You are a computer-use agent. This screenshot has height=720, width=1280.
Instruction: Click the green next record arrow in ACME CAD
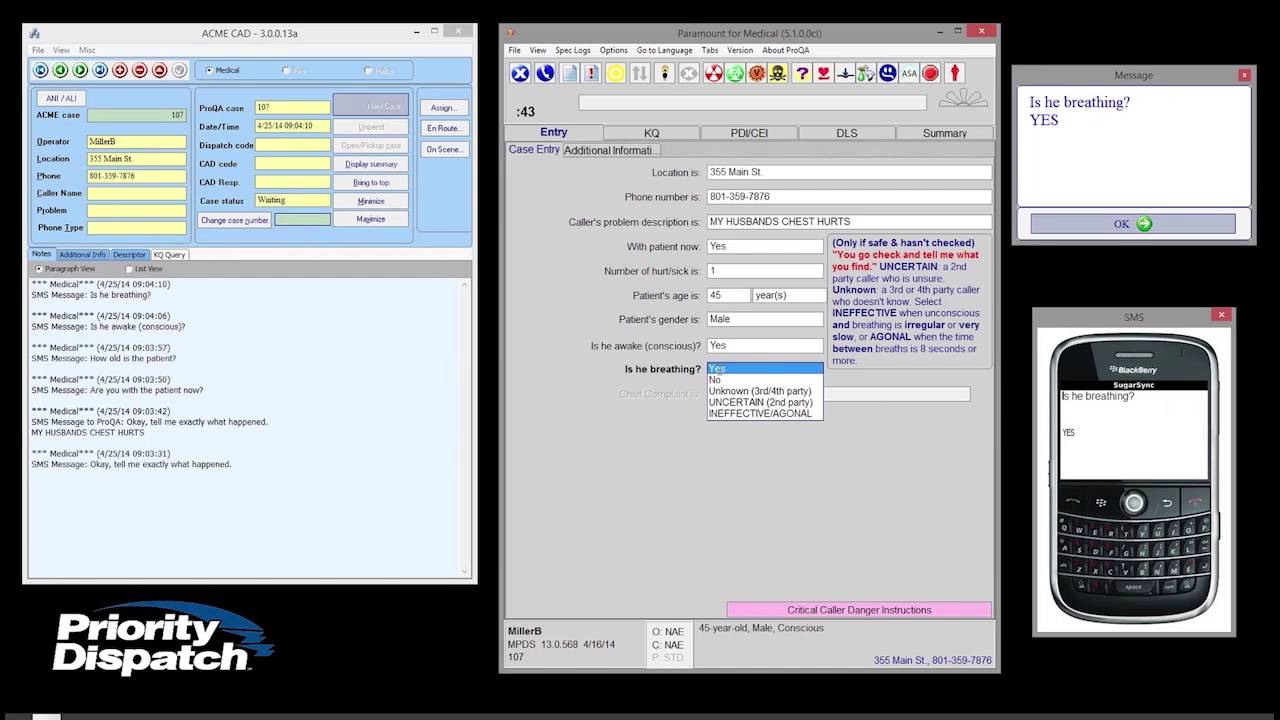point(80,70)
